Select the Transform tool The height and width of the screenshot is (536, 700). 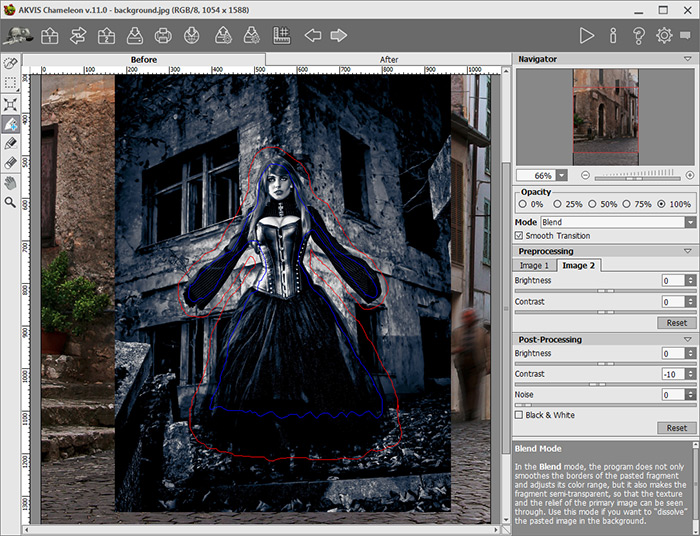coord(10,104)
